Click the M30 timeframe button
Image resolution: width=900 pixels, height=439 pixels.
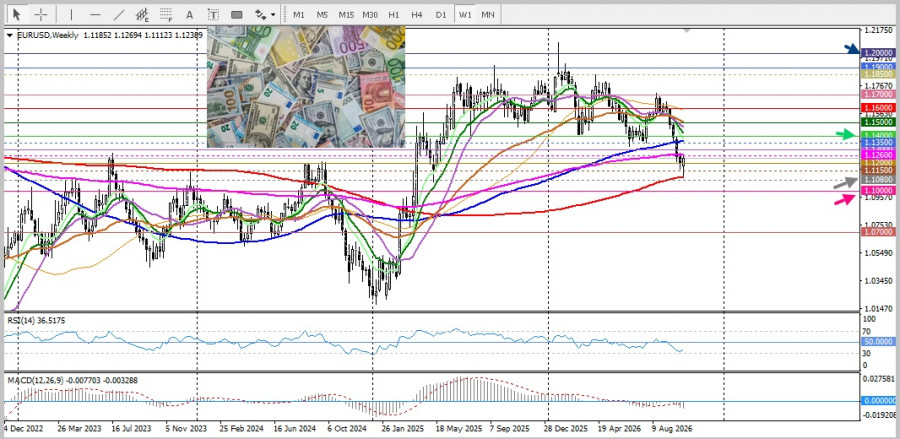[370, 14]
